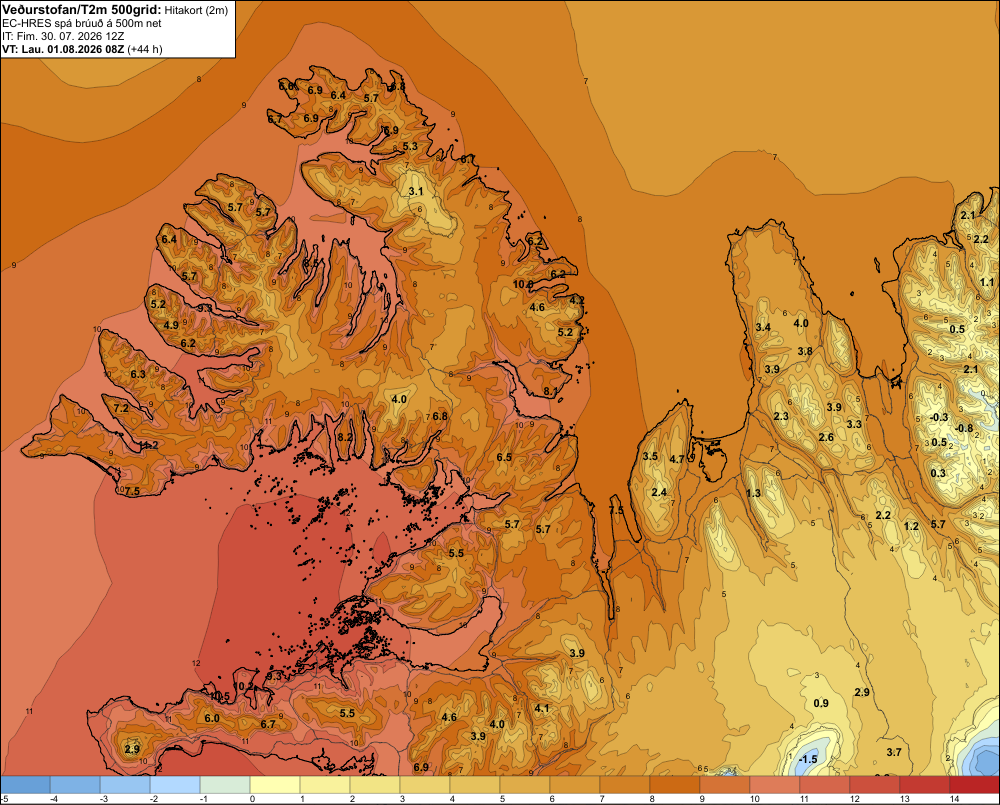Select the 'EC-HRES spá brúuð á 500m net' line
Viewport: 1000px width, 805px height.
[x=82, y=23]
